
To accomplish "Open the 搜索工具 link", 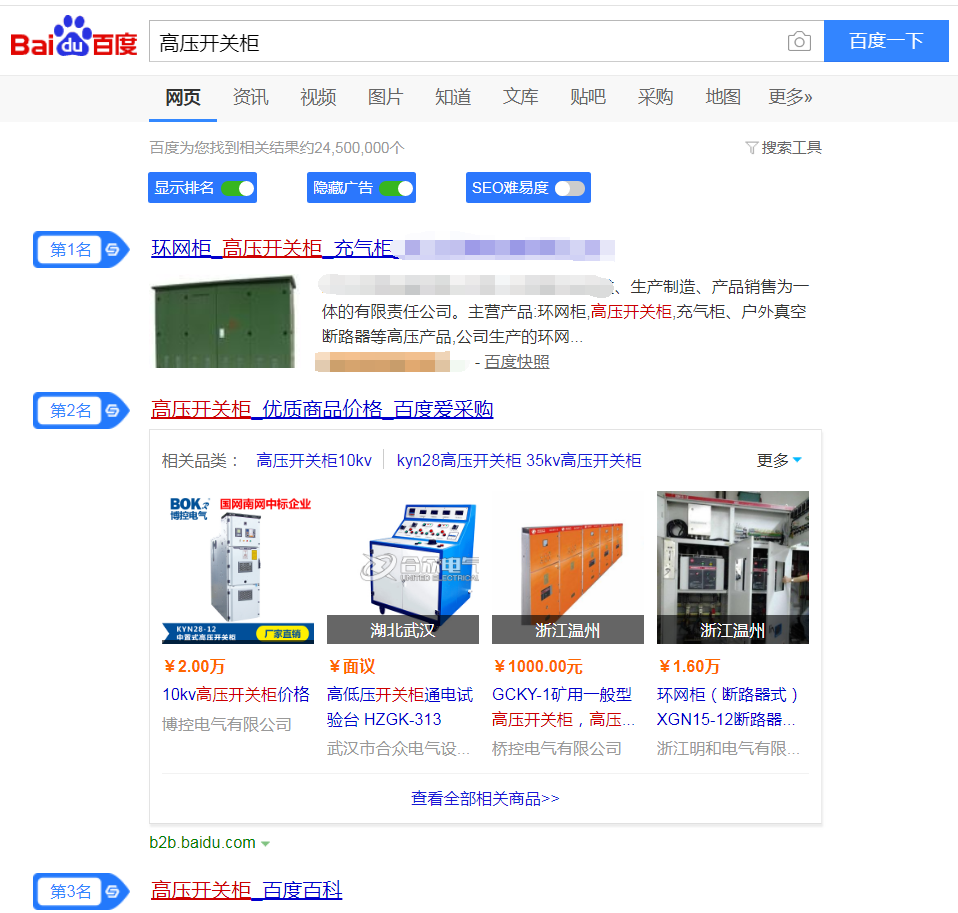I will [x=791, y=148].
